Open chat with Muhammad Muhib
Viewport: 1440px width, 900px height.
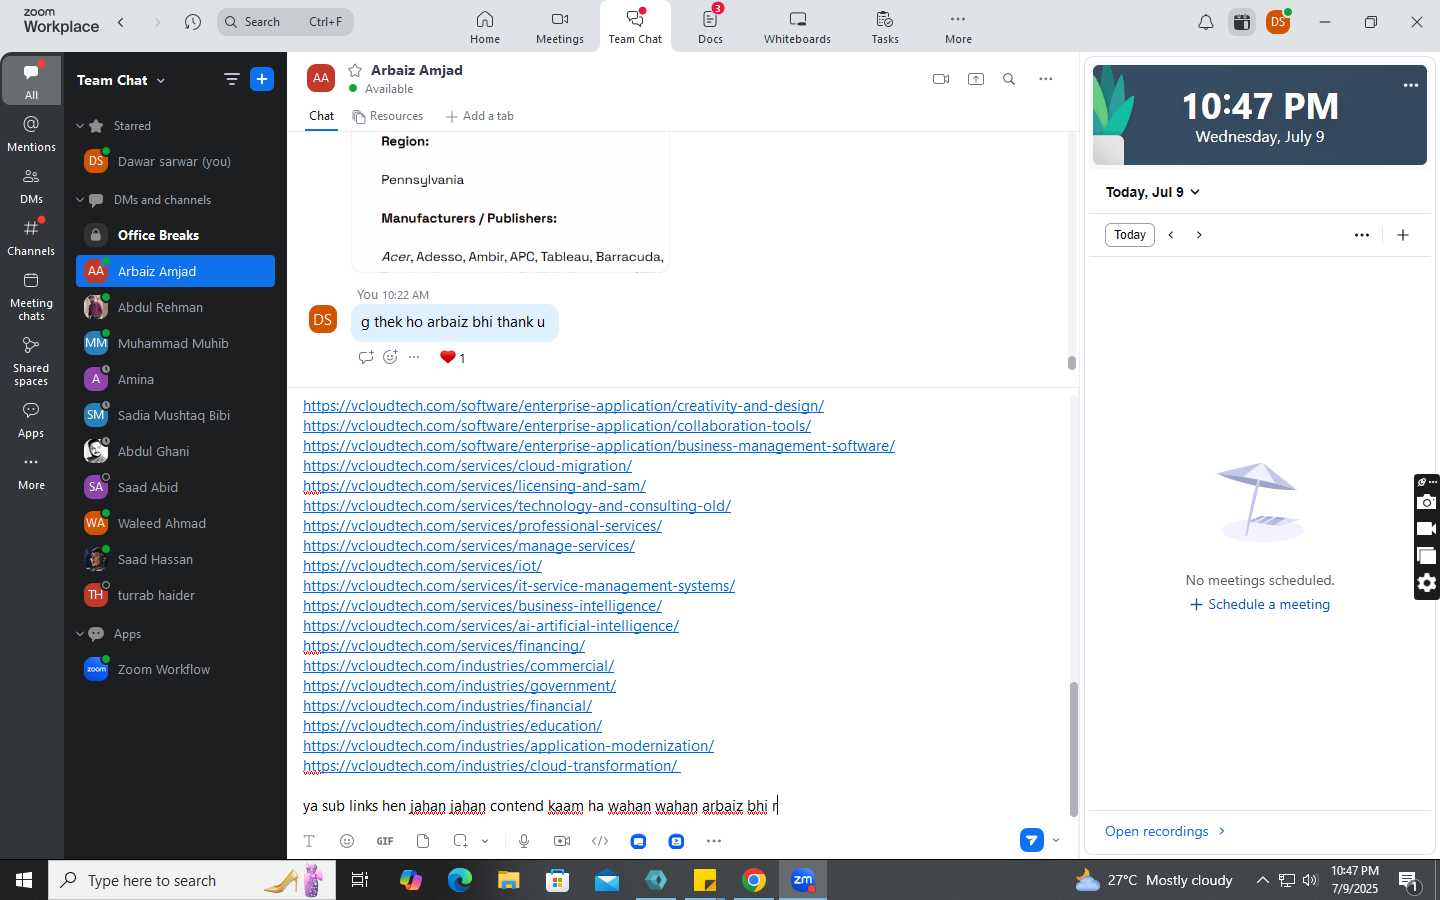(175, 343)
